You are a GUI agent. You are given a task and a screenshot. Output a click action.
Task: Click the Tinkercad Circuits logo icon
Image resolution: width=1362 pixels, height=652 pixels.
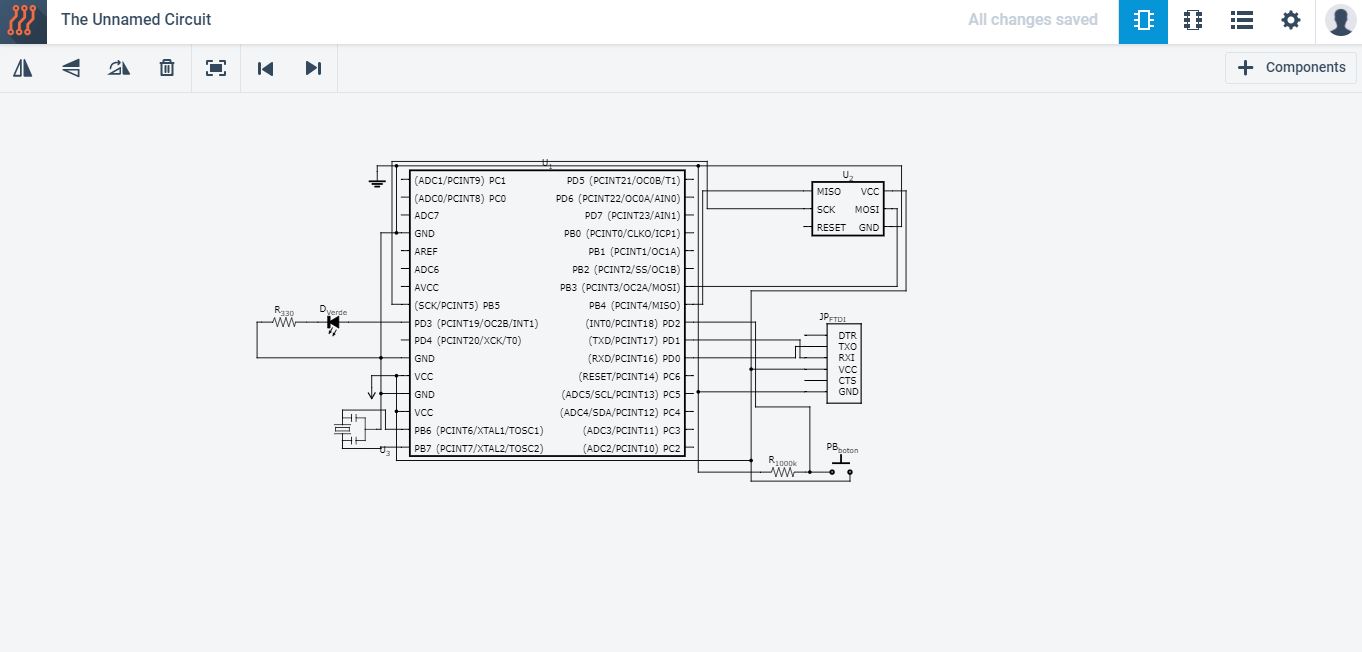point(23,21)
